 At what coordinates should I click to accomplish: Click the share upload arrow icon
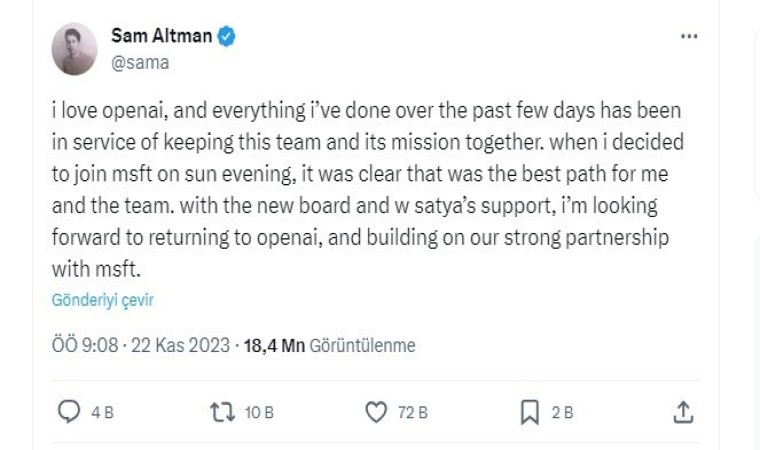(684, 412)
